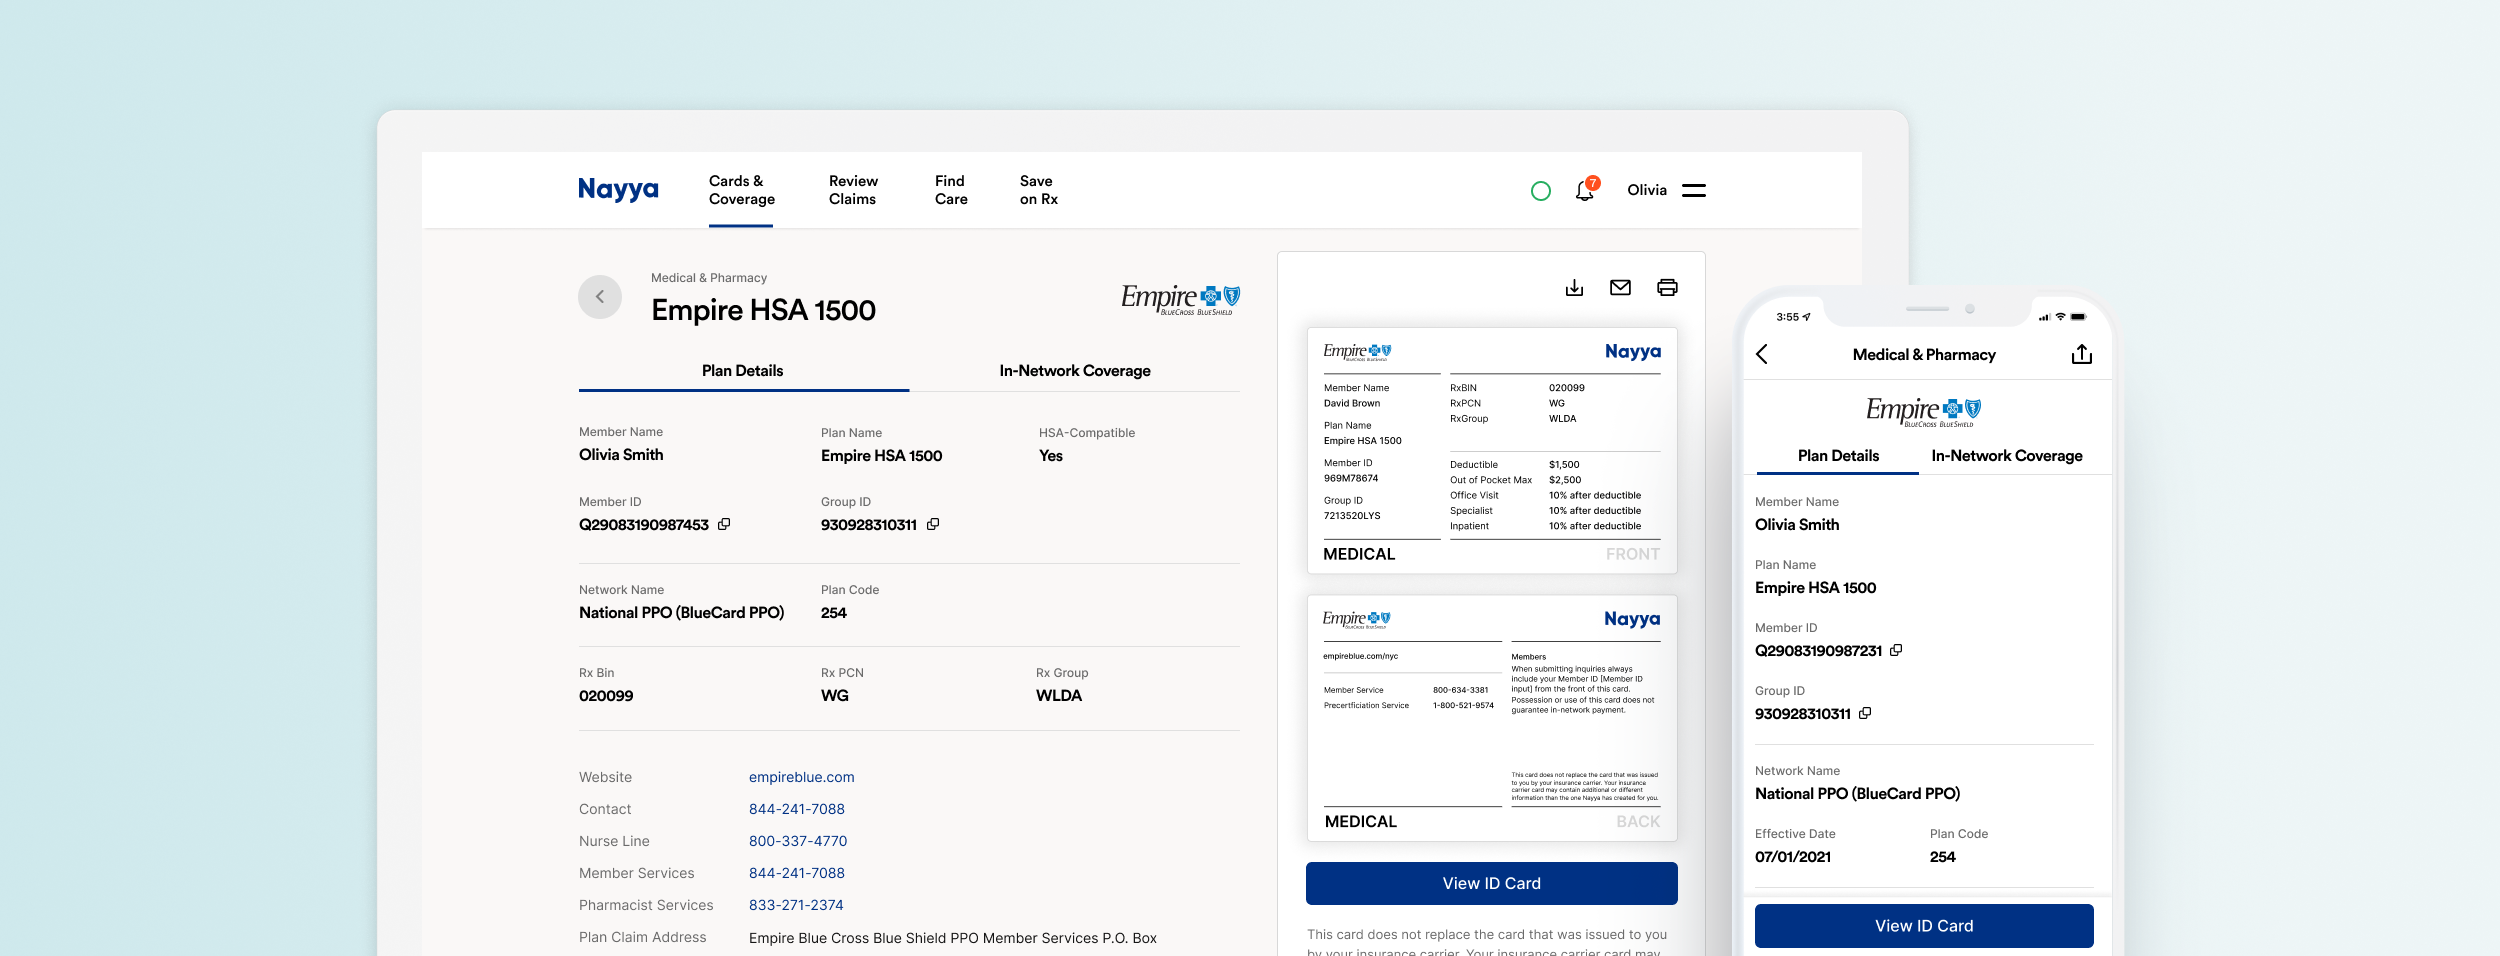Open Find Care nav item
The image size is (2500, 956).
(951, 190)
